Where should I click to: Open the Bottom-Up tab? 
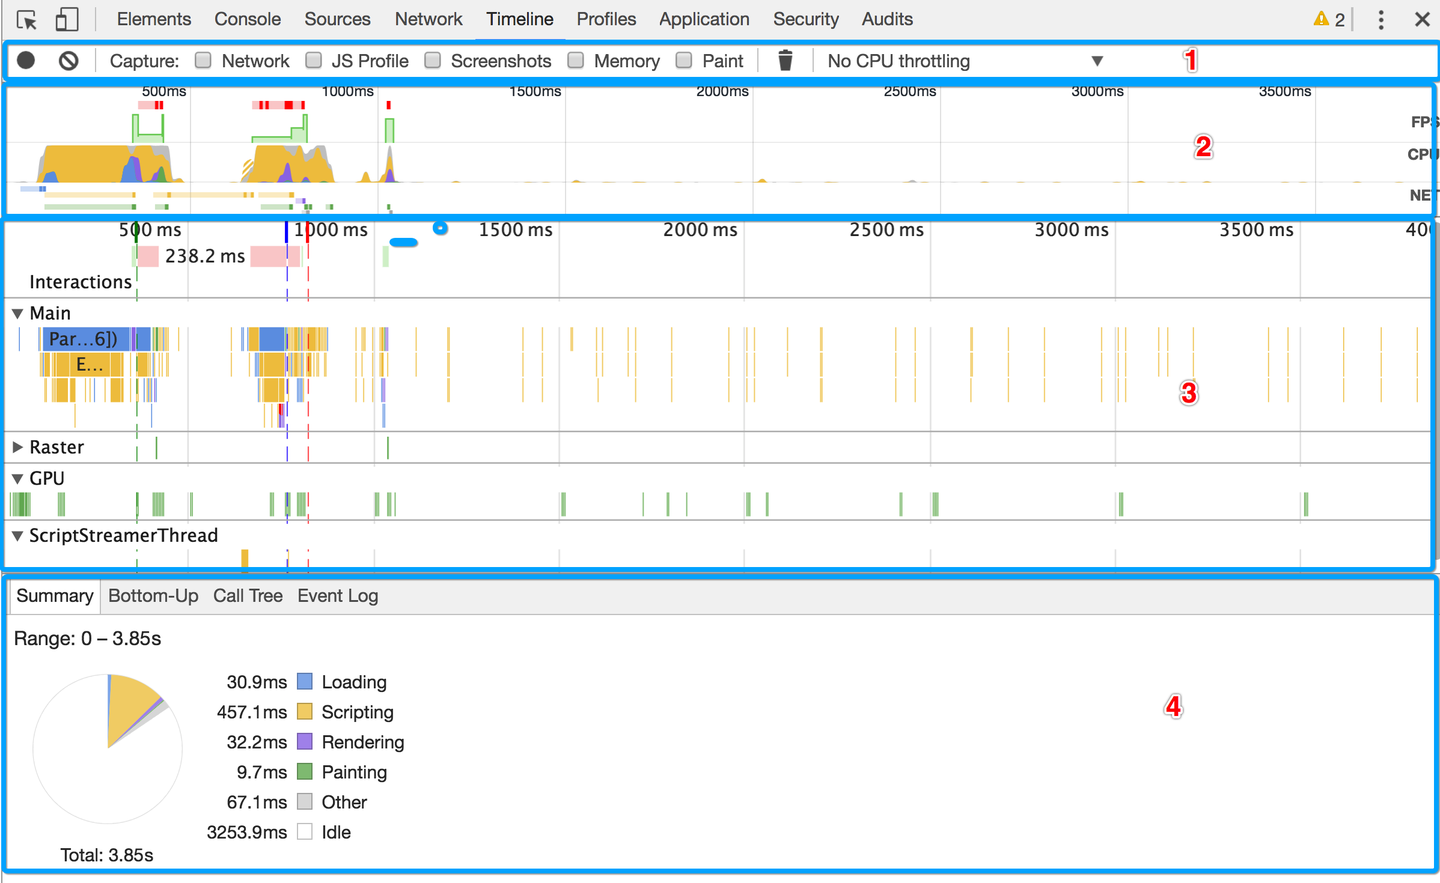click(152, 595)
